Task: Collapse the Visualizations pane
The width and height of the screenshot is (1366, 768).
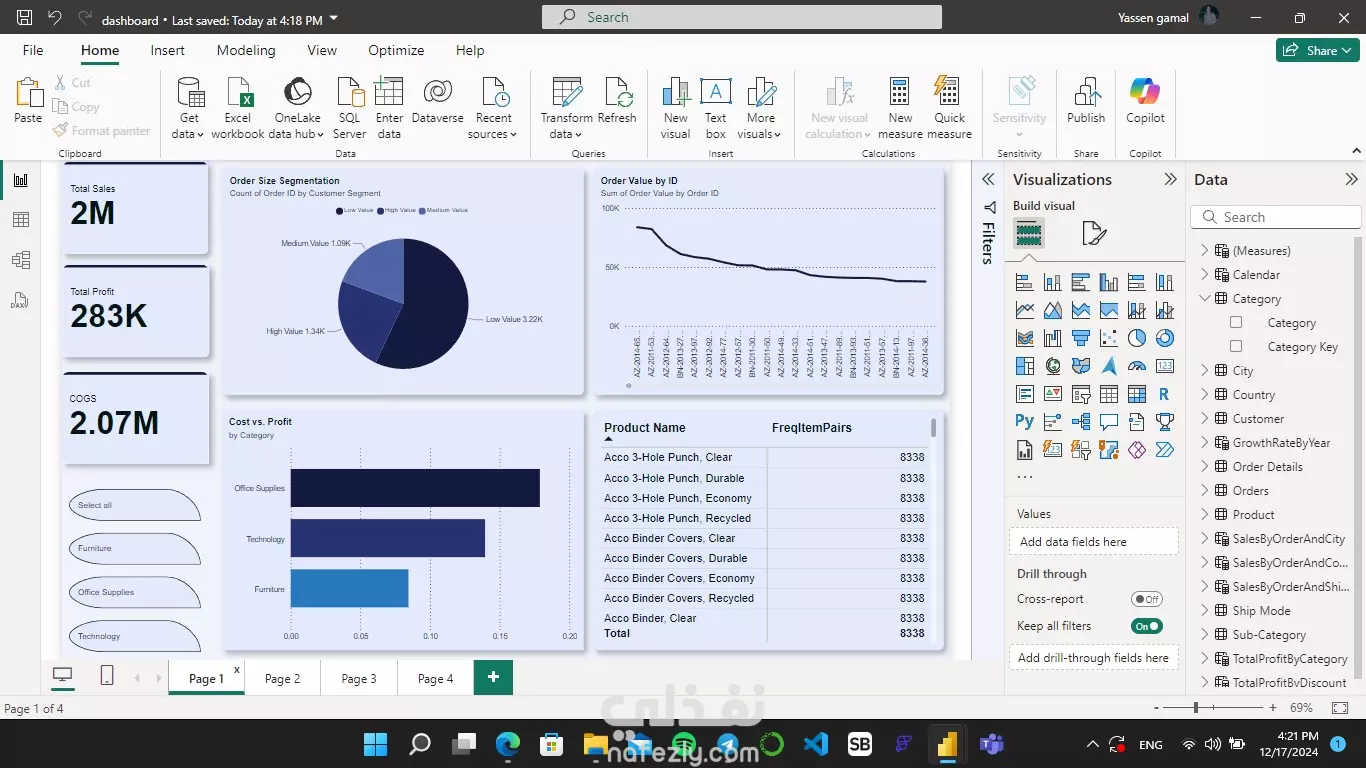Action: click(x=1170, y=180)
